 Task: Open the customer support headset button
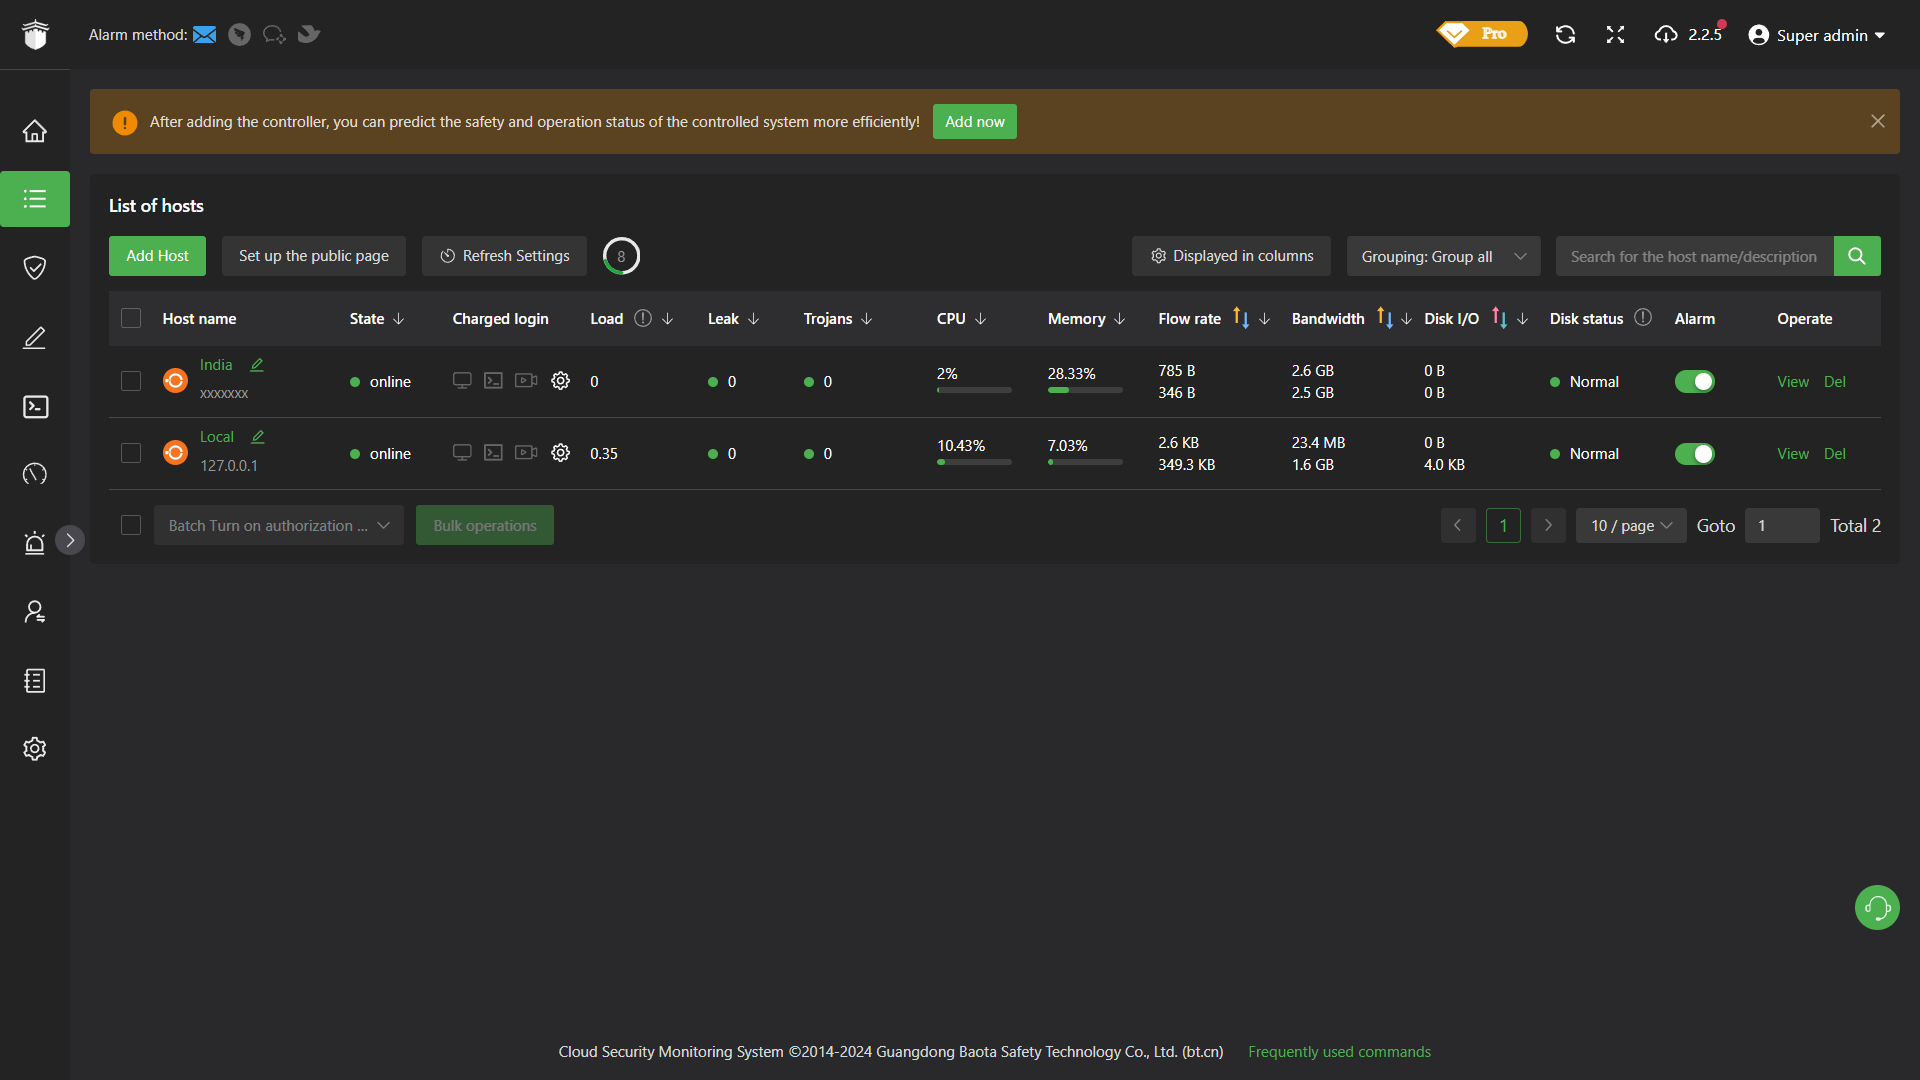(x=1877, y=907)
